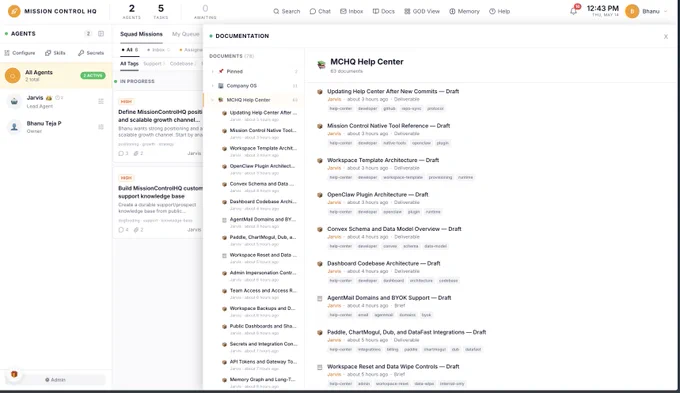Open Memory from the top navigation
Screen dimensions: 680x393
(x=464, y=11)
